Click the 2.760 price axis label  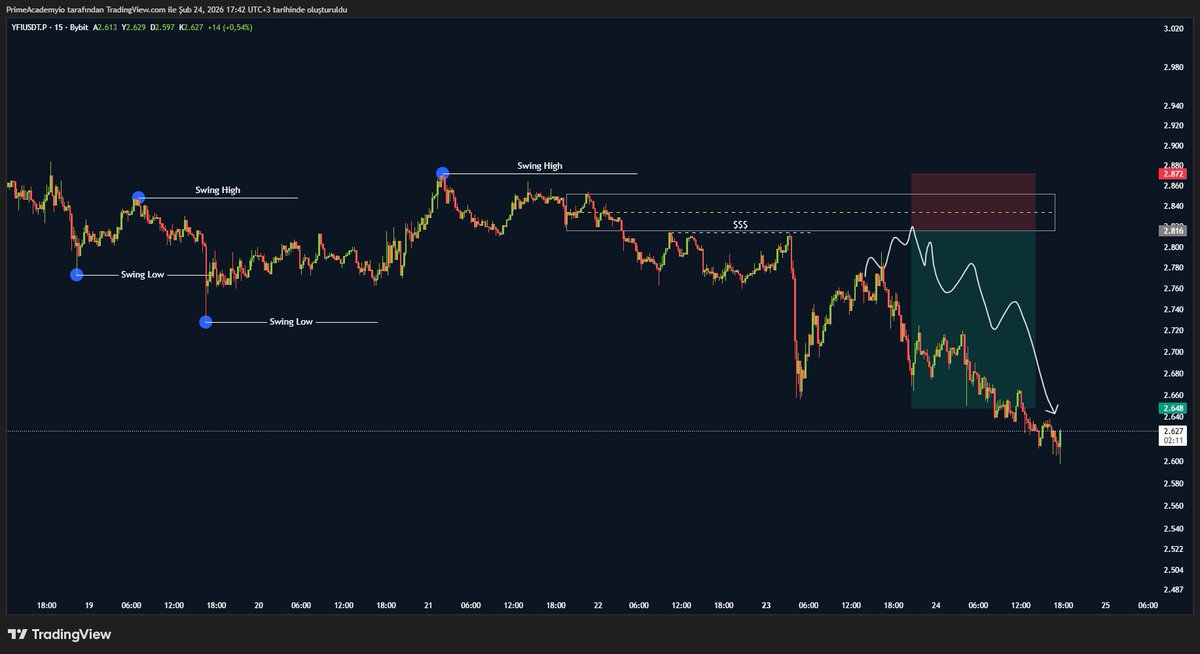tap(1173, 289)
